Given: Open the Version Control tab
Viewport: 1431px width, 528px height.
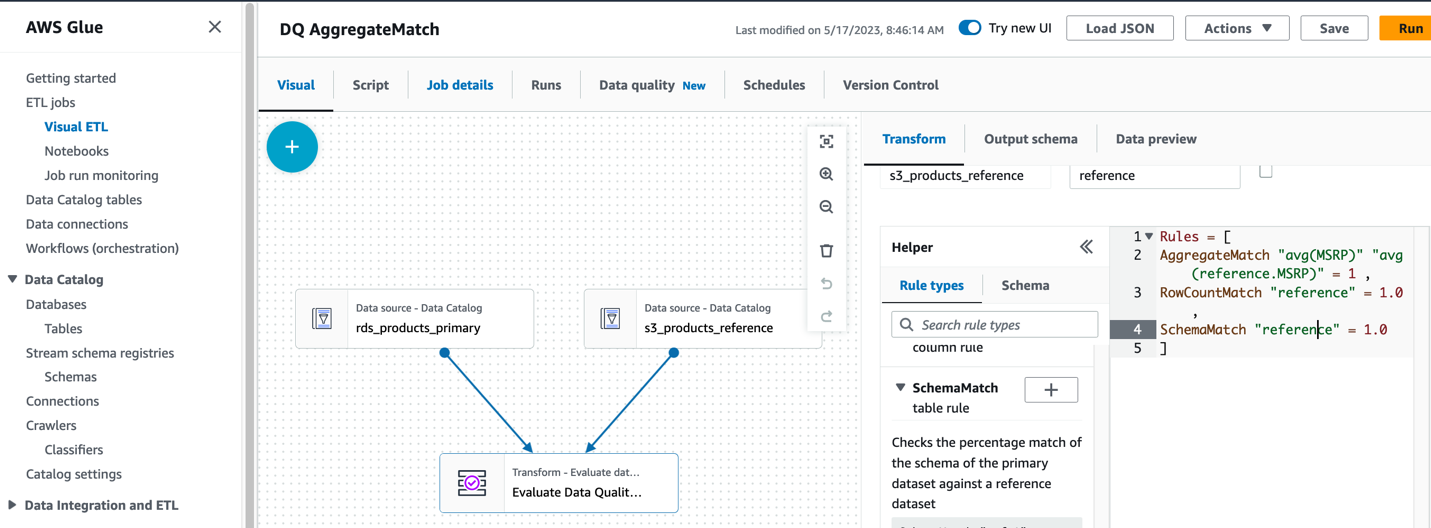Looking at the screenshot, I should (x=891, y=85).
